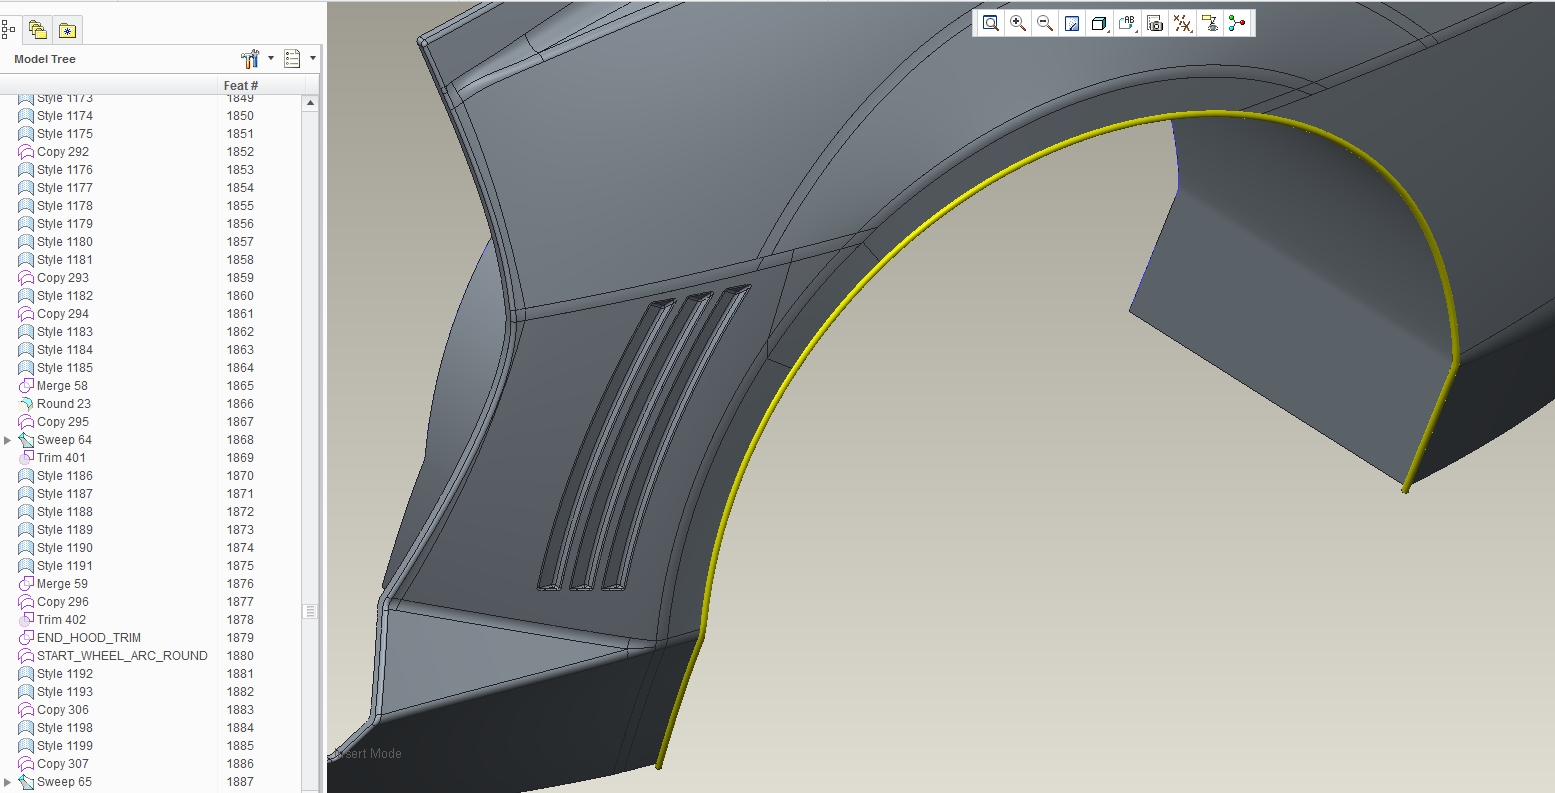Expand the Sweep 64 feature node

click(8, 440)
